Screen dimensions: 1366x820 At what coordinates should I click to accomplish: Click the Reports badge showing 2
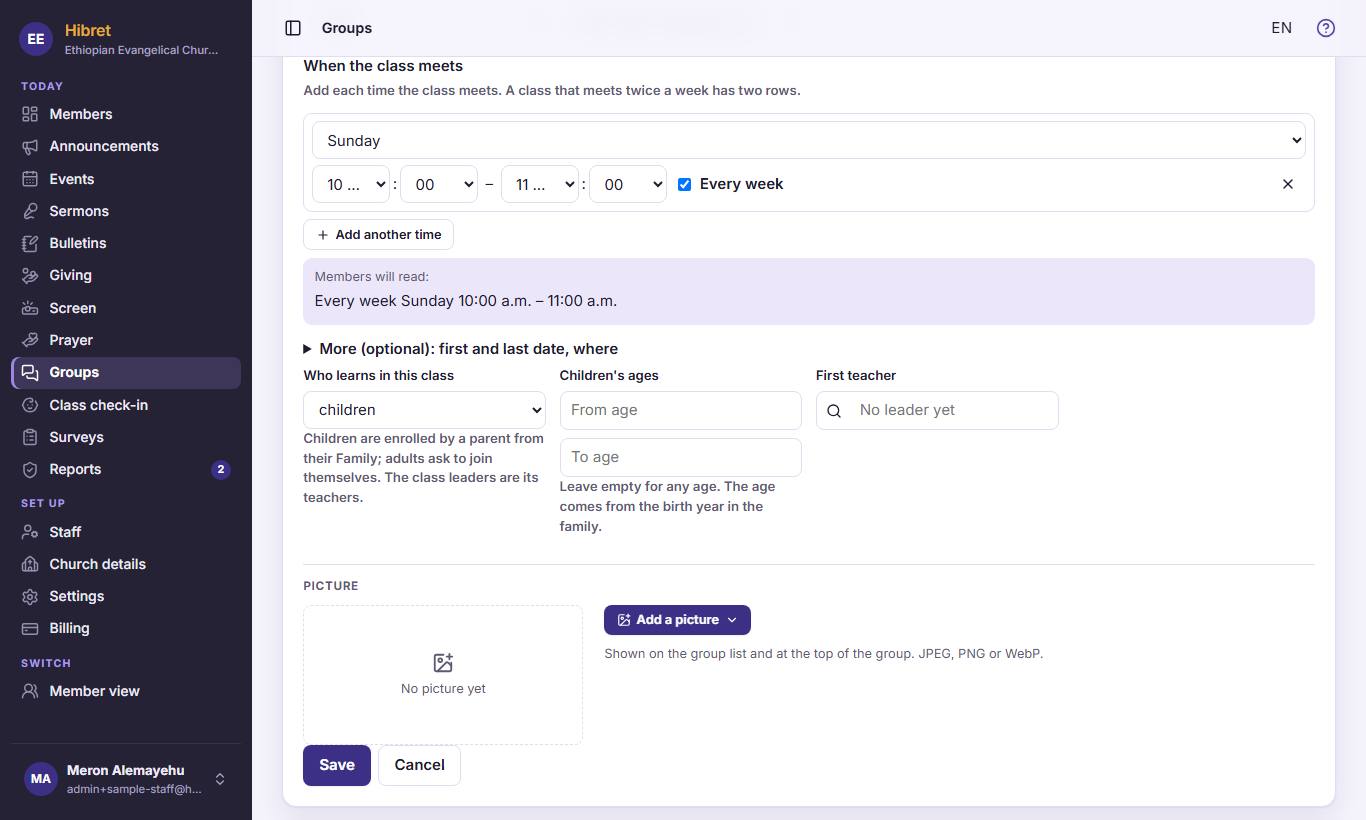(221, 469)
